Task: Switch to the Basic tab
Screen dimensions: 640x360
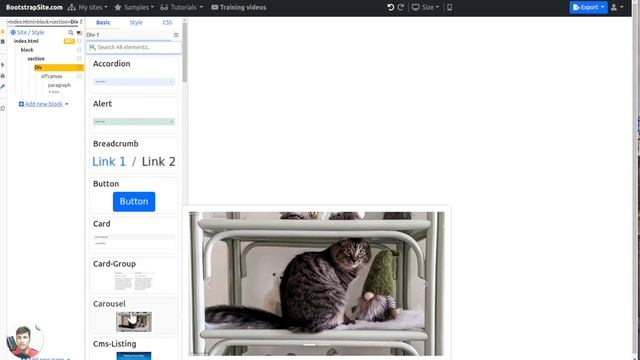Action: (x=103, y=22)
